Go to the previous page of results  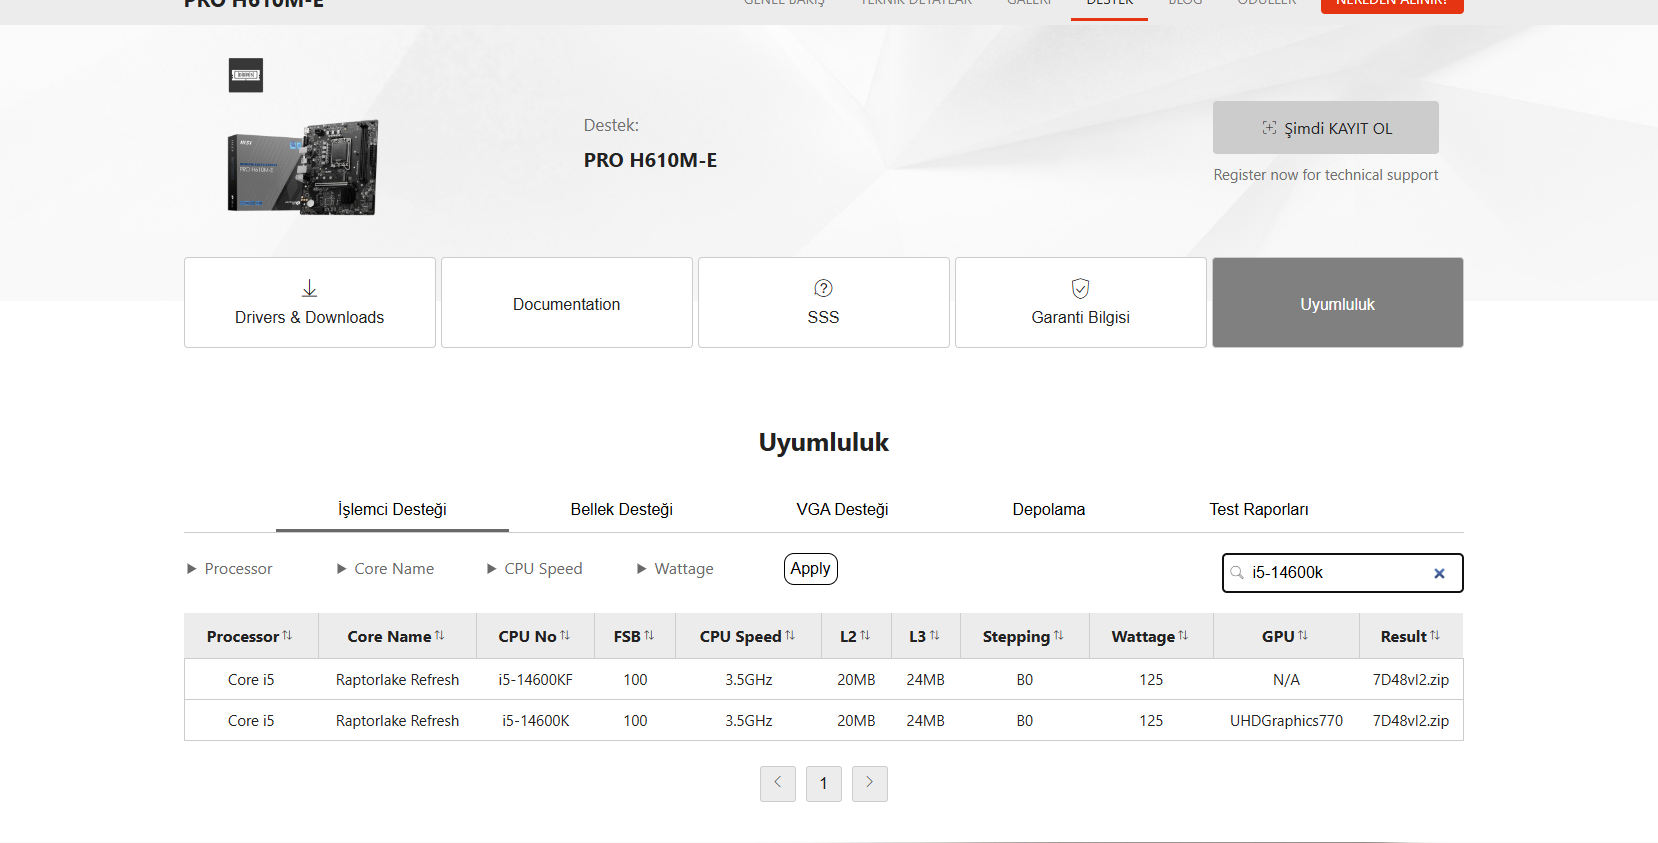pyautogui.click(x=778, y=784)
